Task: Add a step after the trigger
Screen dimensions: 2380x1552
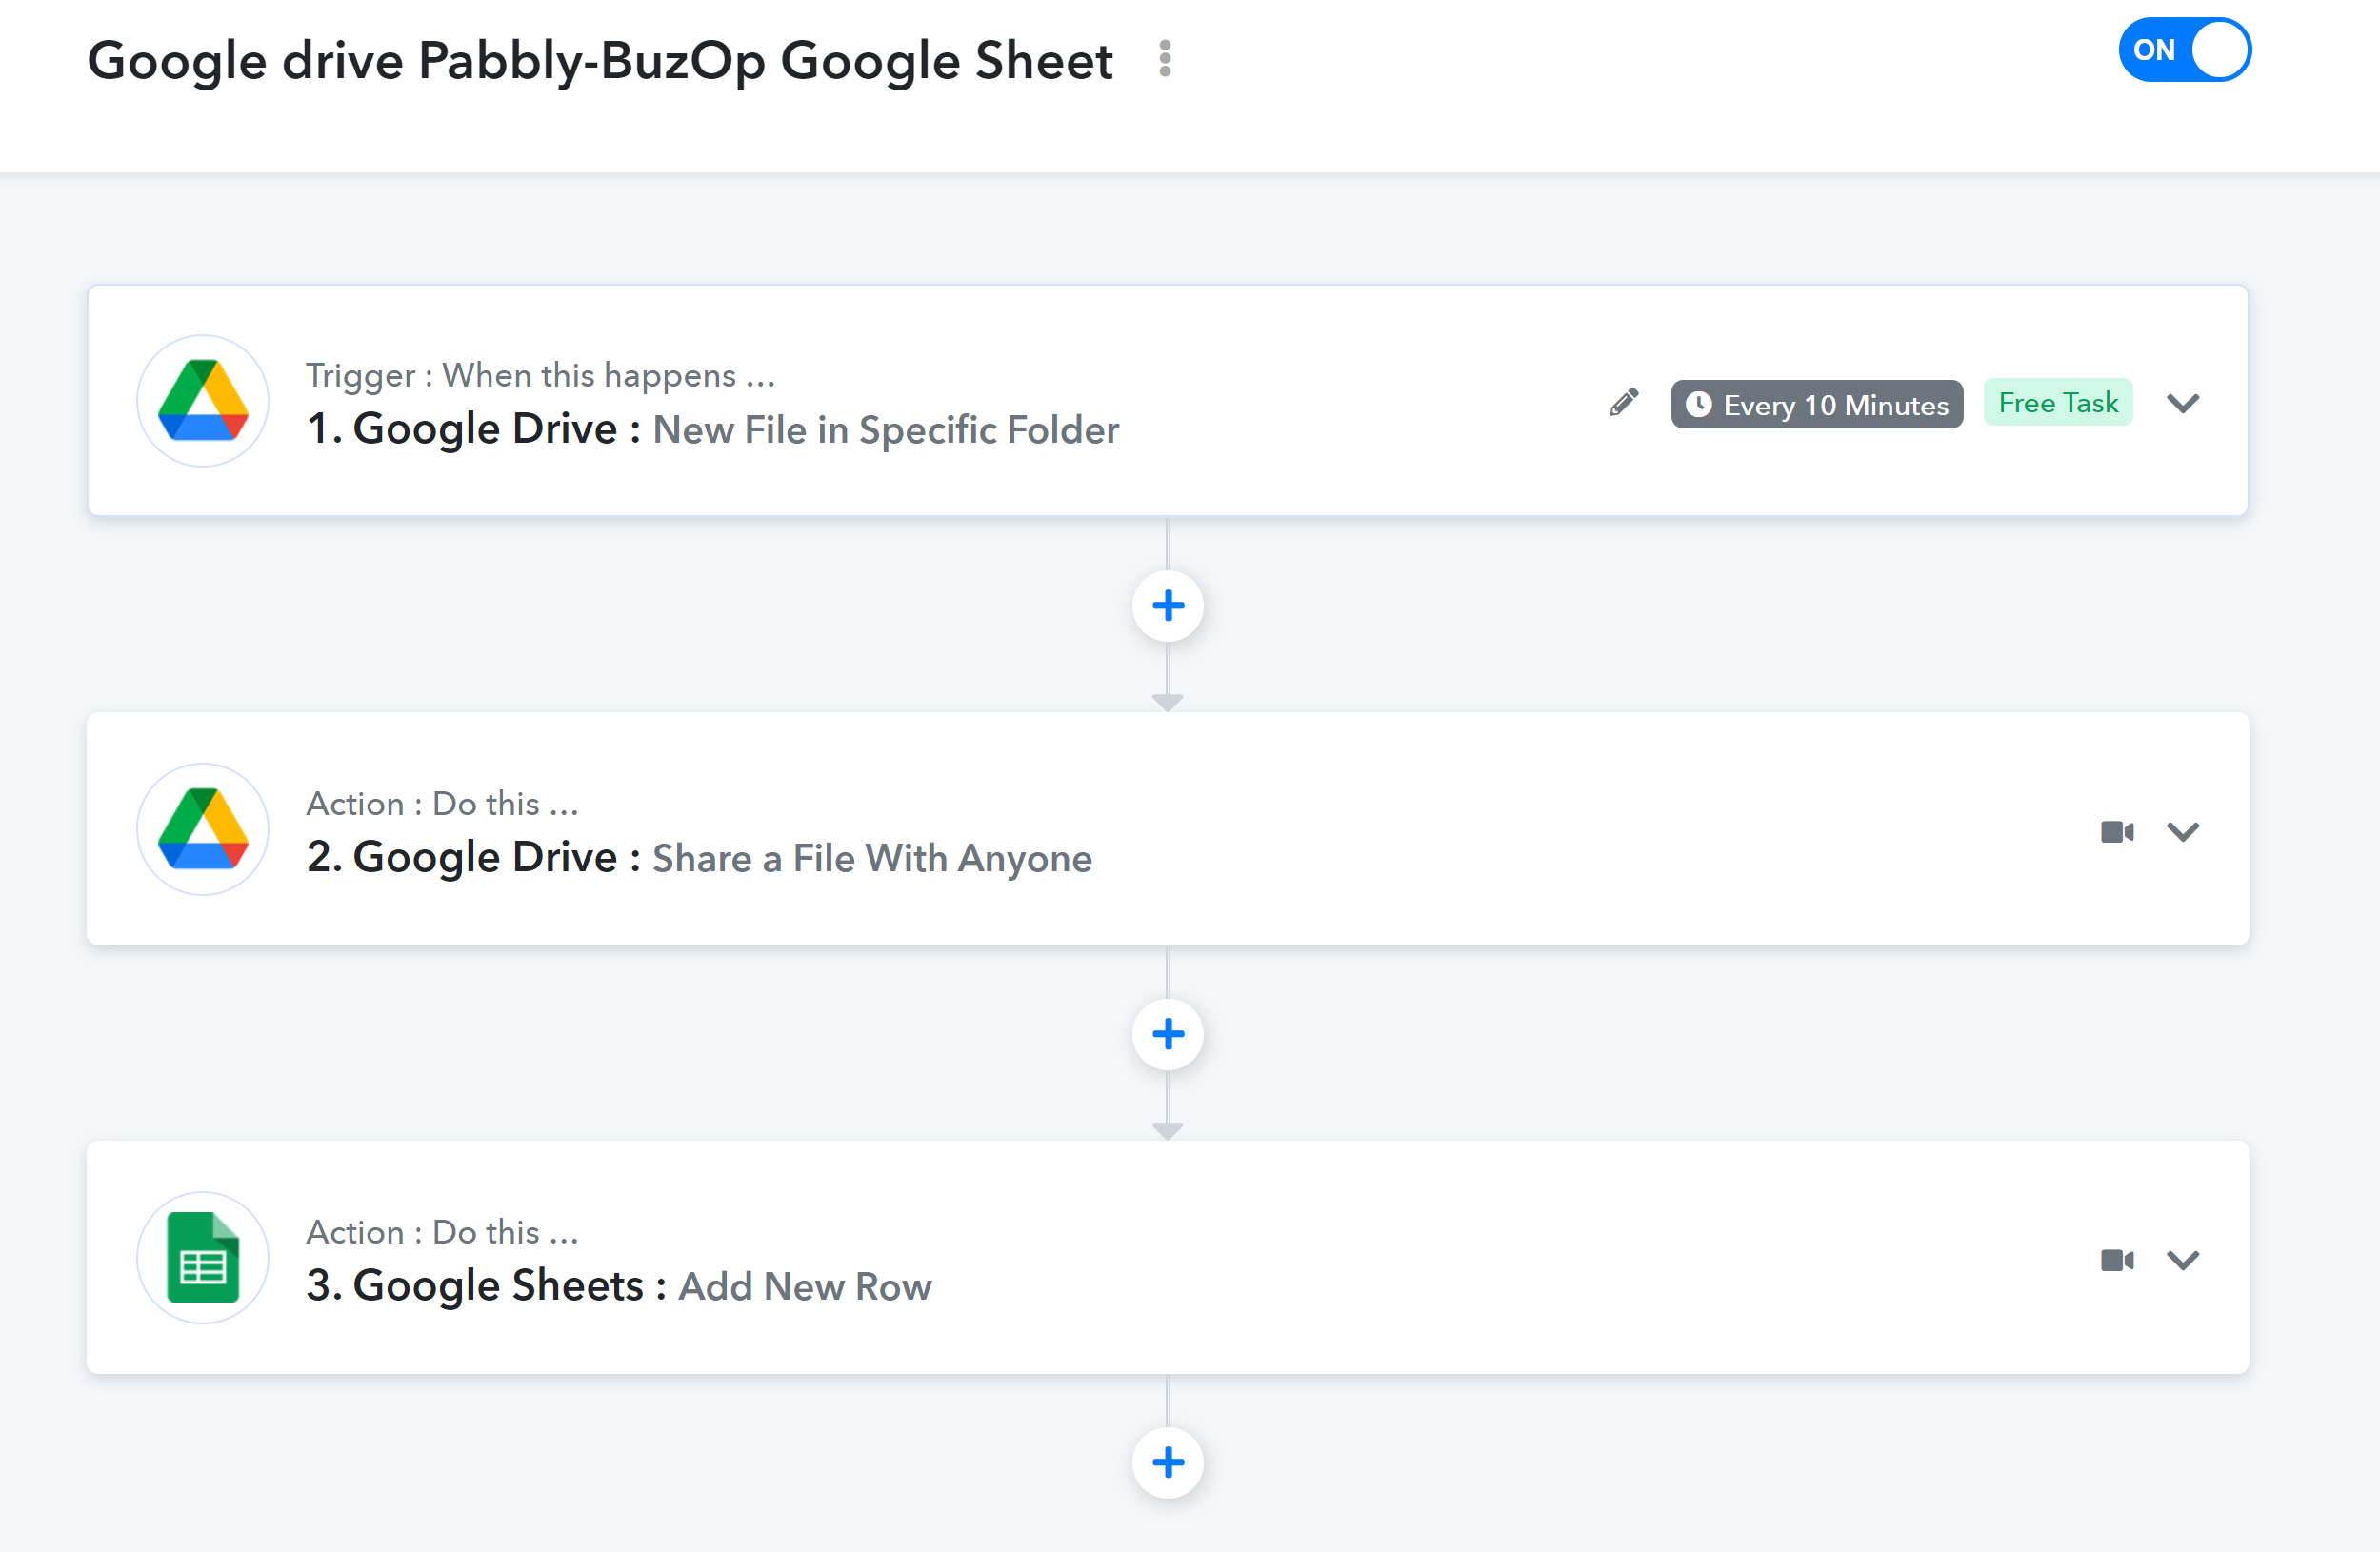Action: [1168, 606]
